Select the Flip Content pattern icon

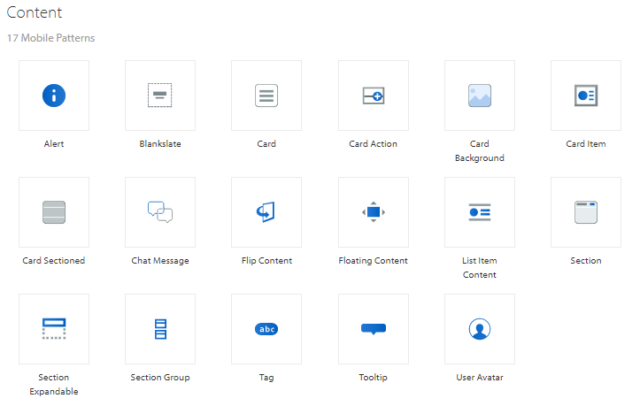coord(266,212)
